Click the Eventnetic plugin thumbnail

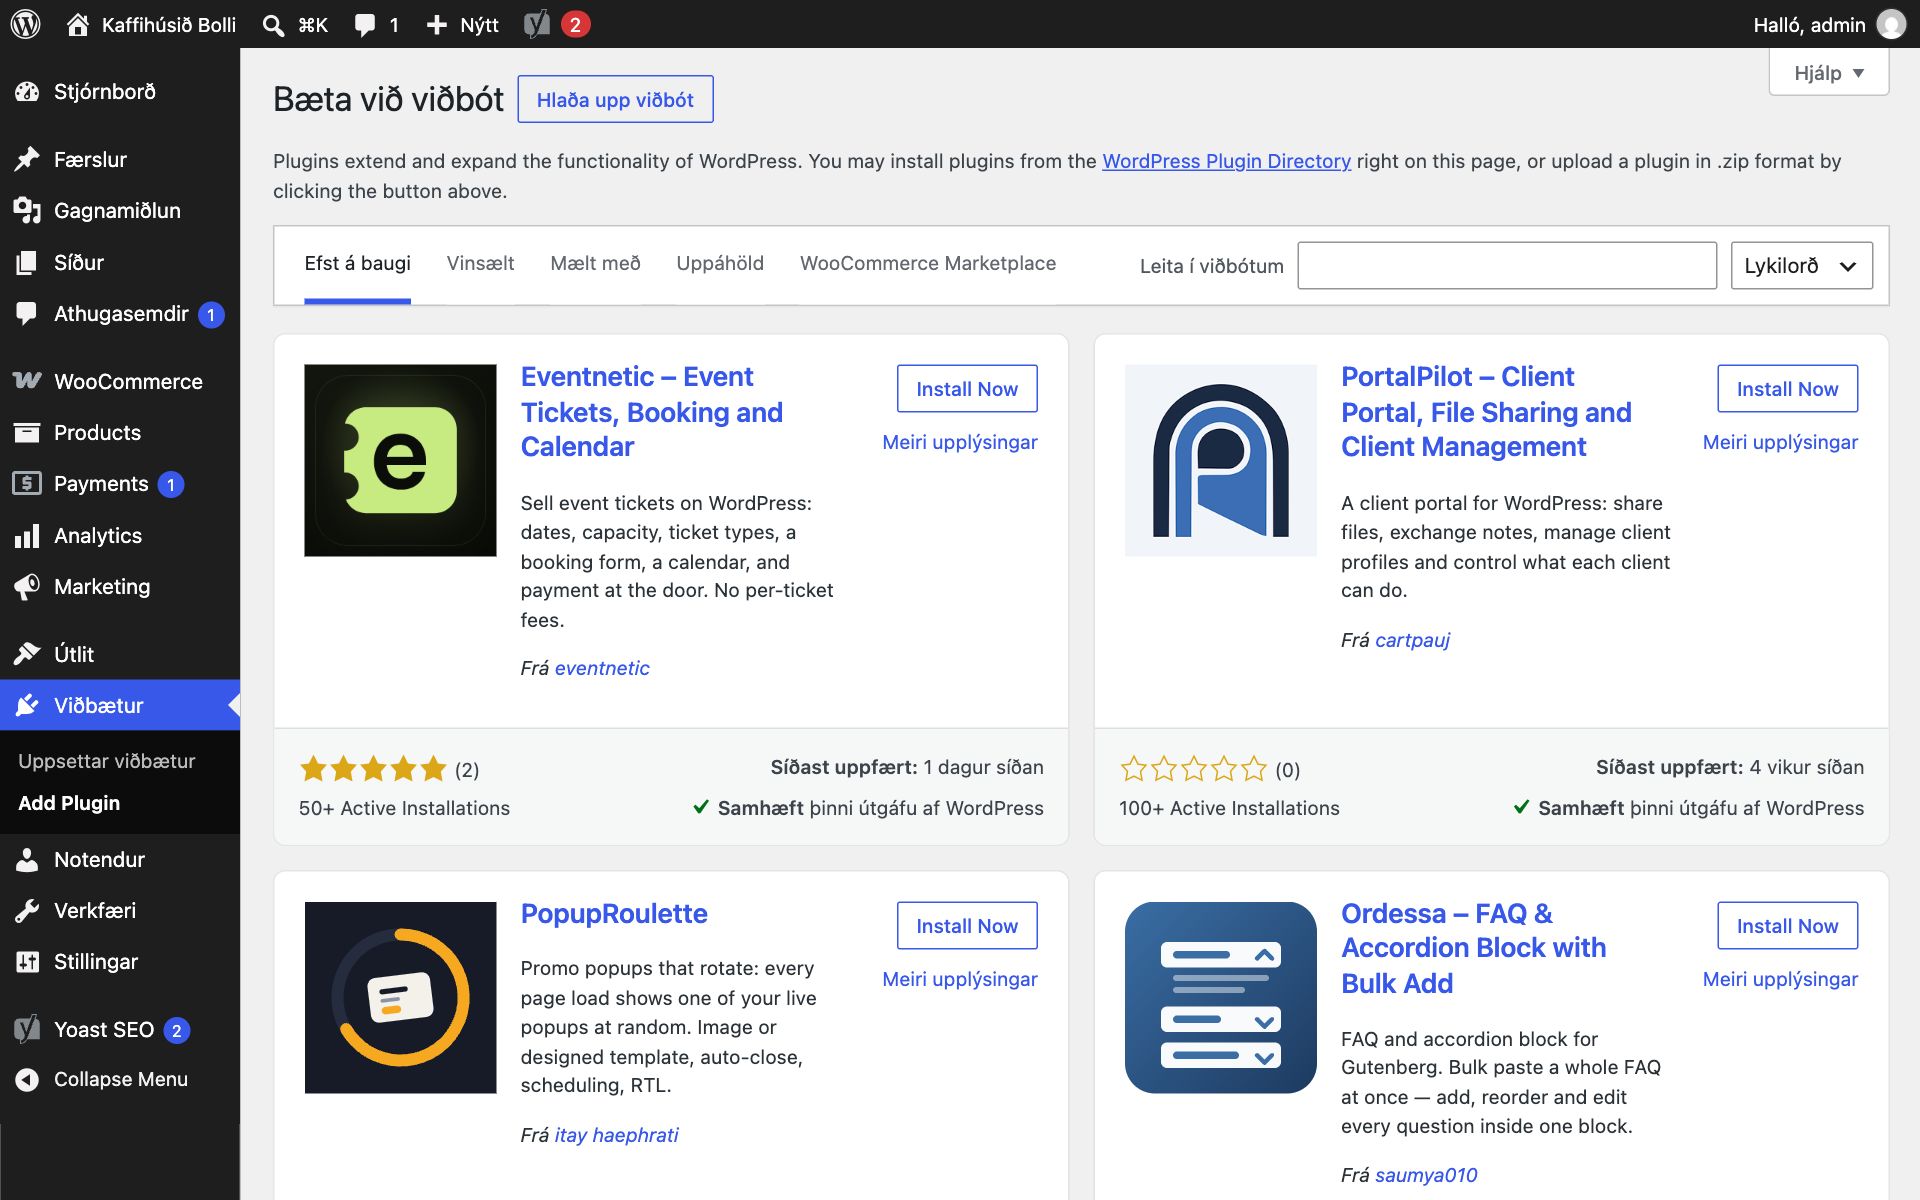click(x=400, y=460)
